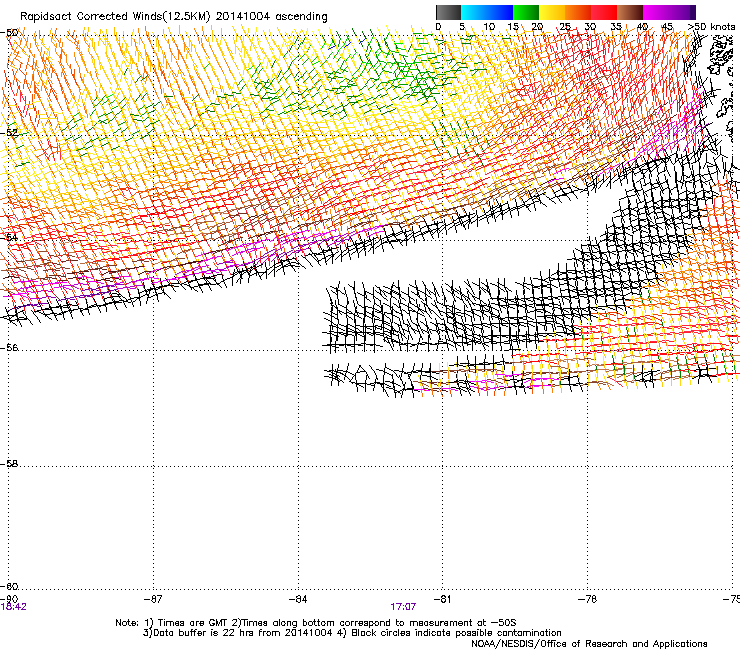Click the -60 latitude axis label
The height and width of the screenshot is (650, 740).
(9, 586)
